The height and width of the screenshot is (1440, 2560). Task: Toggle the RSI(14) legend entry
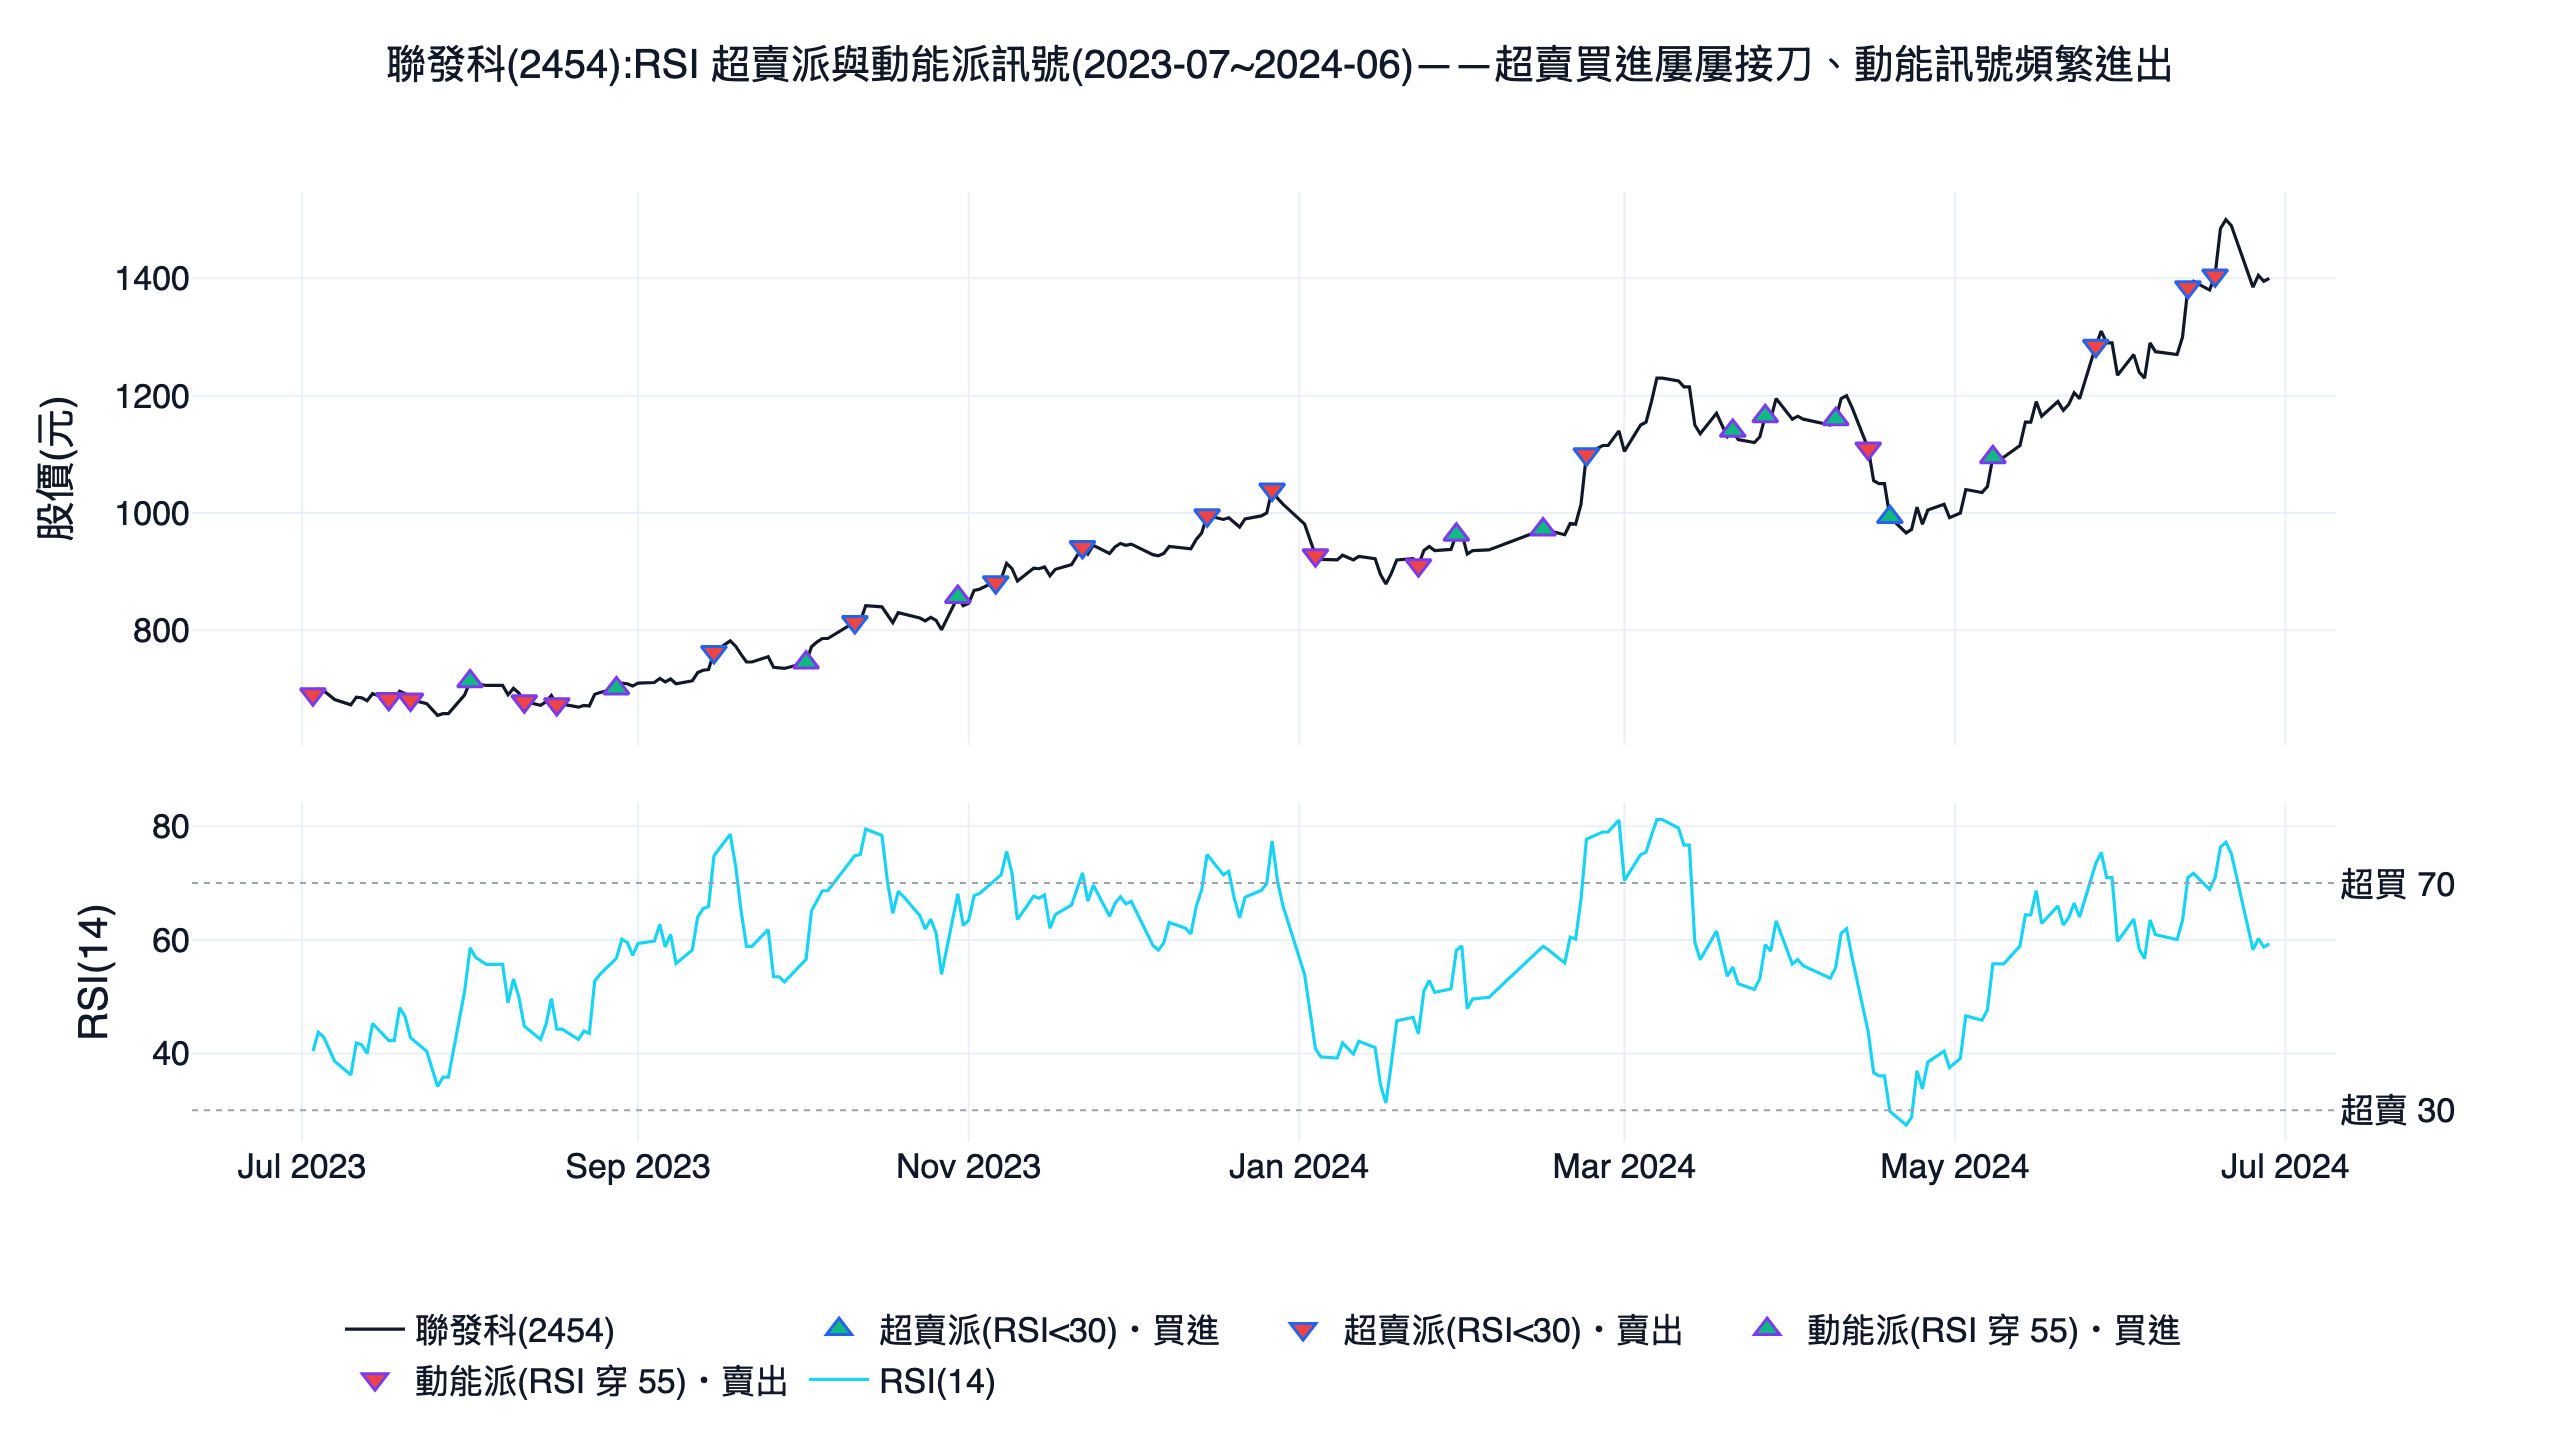click(x=901, y=1382)
